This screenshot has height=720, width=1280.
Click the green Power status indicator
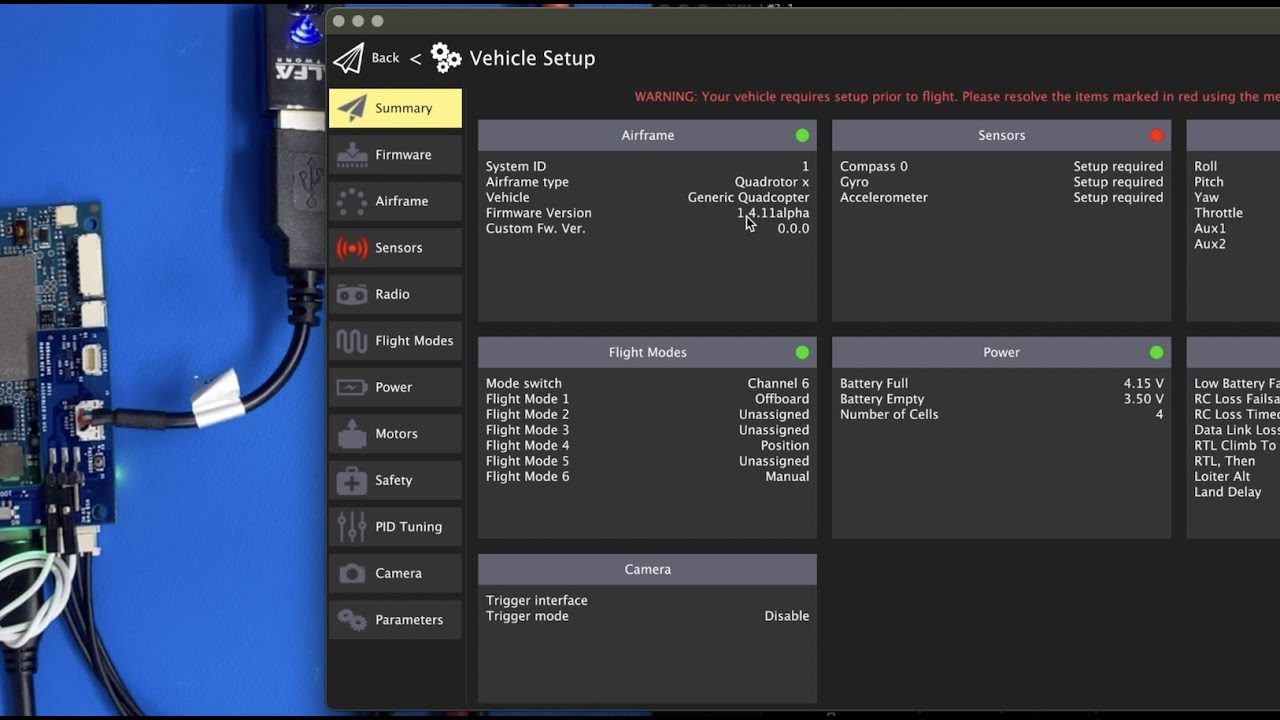coord(1156,352)
